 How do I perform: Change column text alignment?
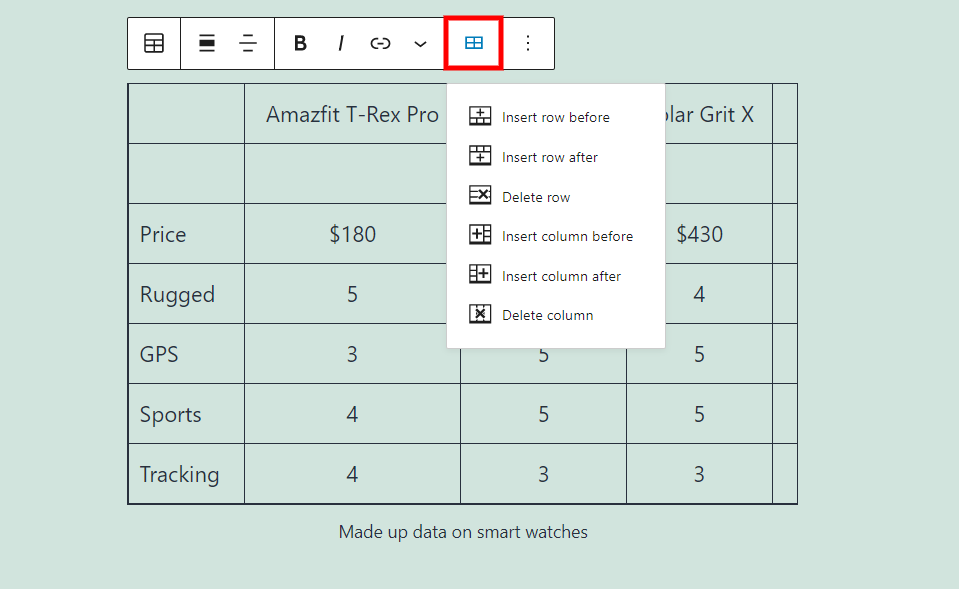248,44
